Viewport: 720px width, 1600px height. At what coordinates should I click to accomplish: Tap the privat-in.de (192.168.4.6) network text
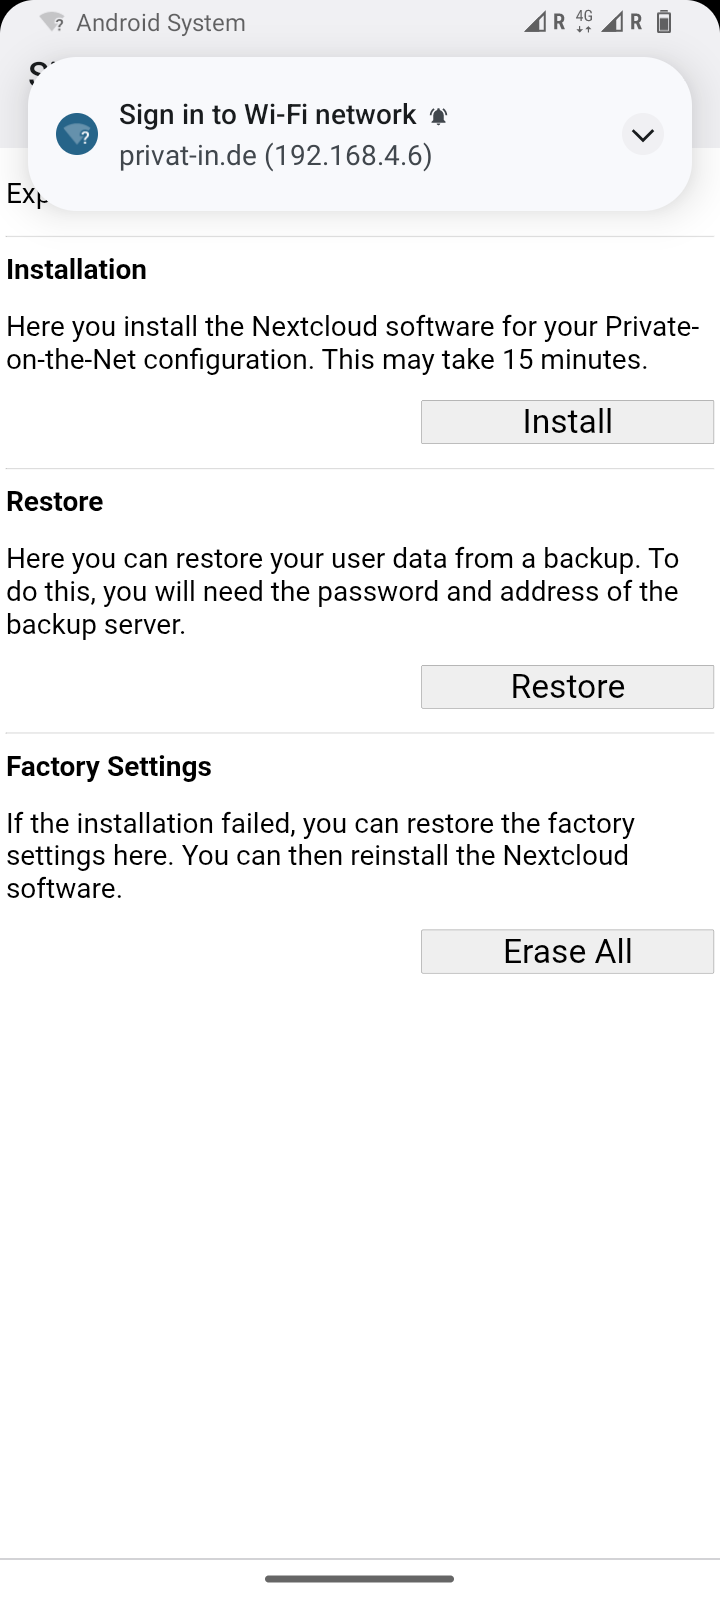click(x=275, y=156)
